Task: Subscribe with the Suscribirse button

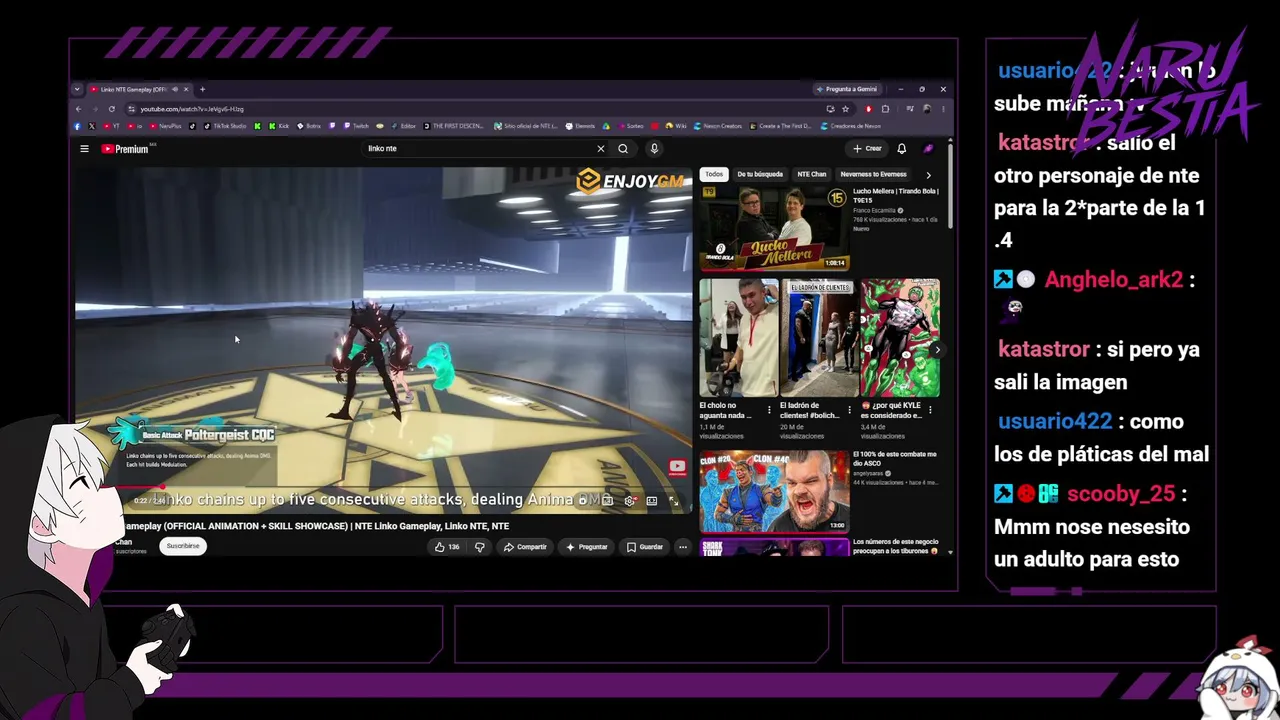Action: (183, 546)
